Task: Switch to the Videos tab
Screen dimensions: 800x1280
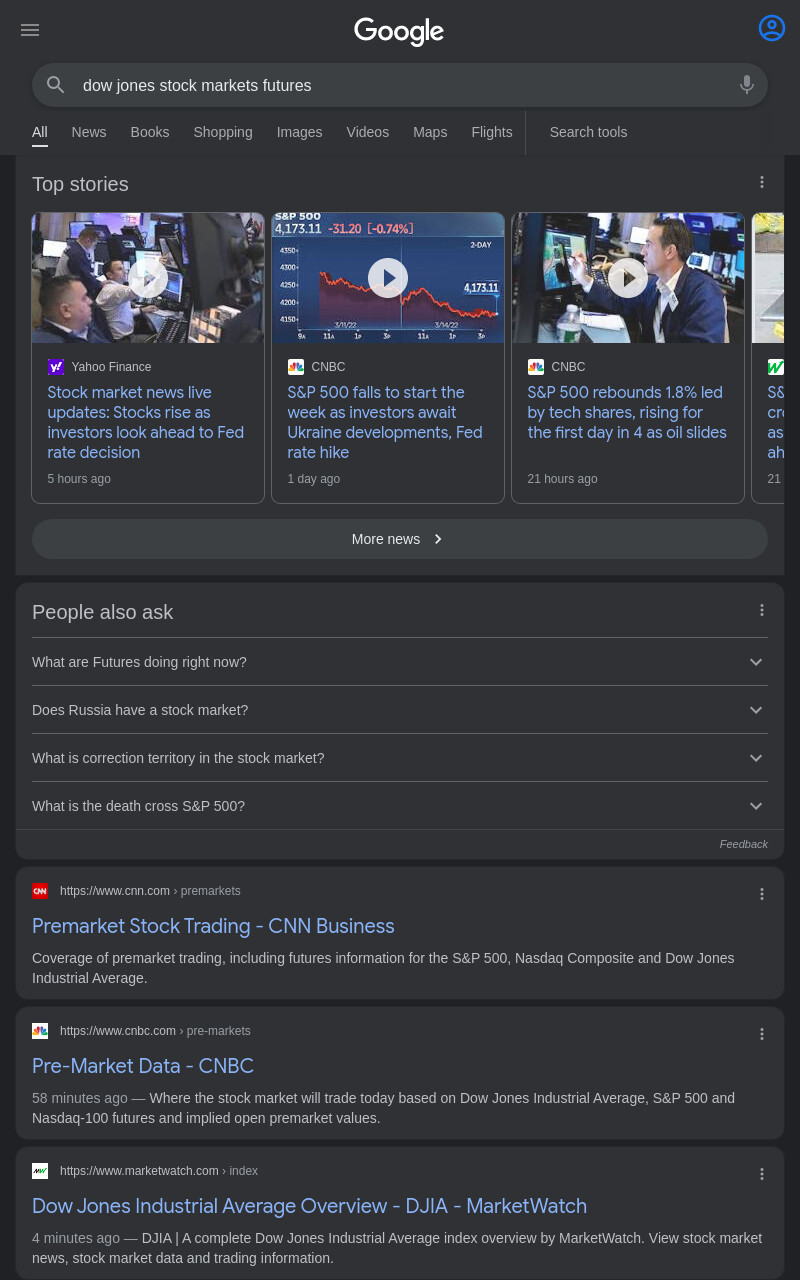Action: [x=368, y=132]
